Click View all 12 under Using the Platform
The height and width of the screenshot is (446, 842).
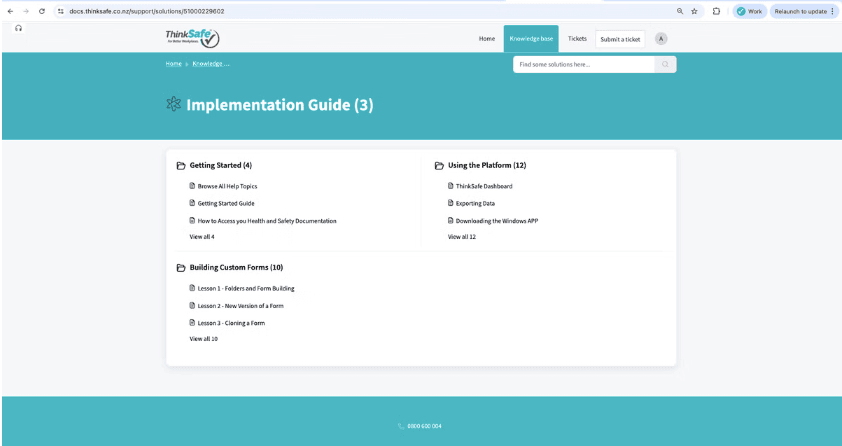pyautogui.click(x=461, y=237)
